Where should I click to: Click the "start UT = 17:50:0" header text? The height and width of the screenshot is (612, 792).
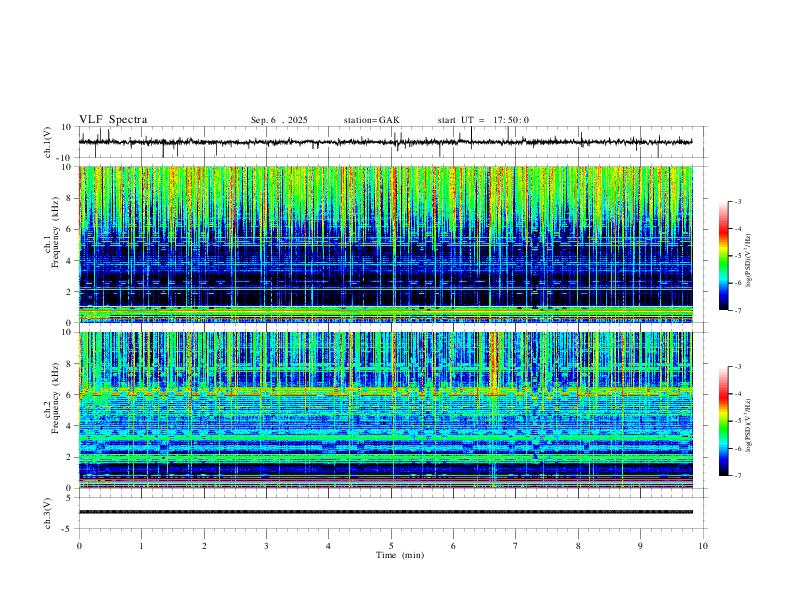pyautogui.click(x=483, y=120)
